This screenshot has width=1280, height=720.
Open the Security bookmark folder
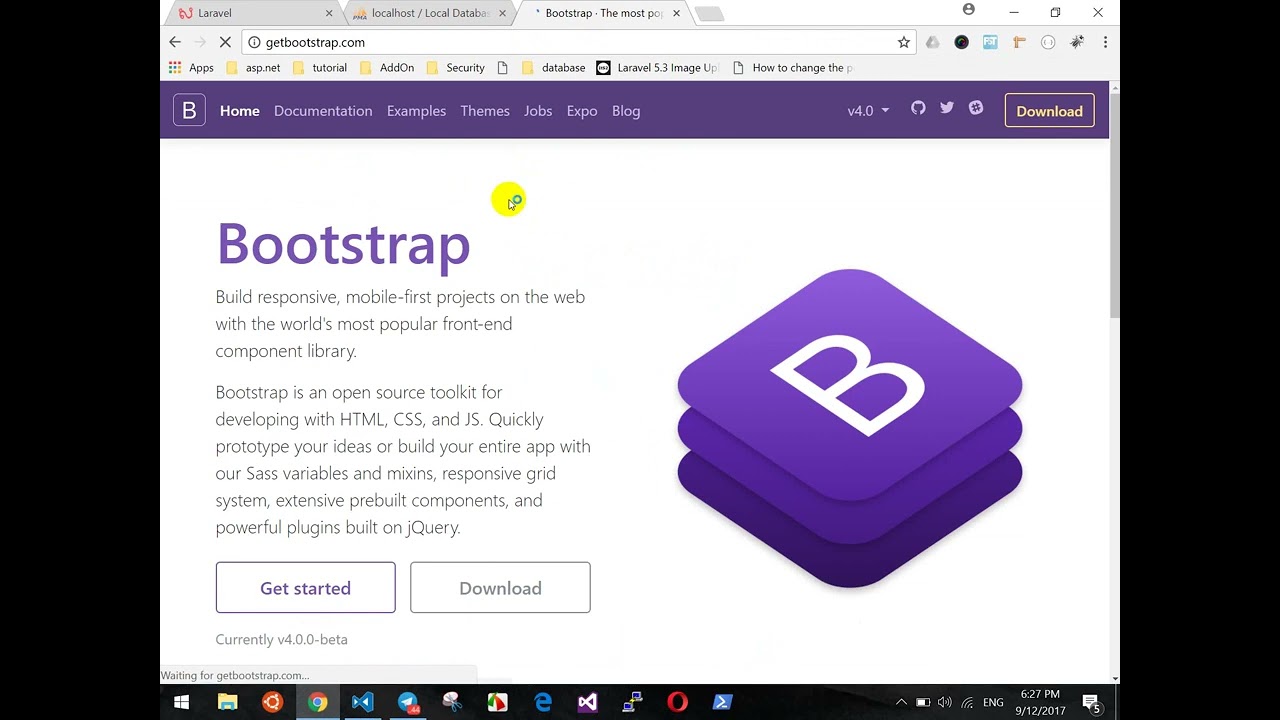[x=456, y=68]
